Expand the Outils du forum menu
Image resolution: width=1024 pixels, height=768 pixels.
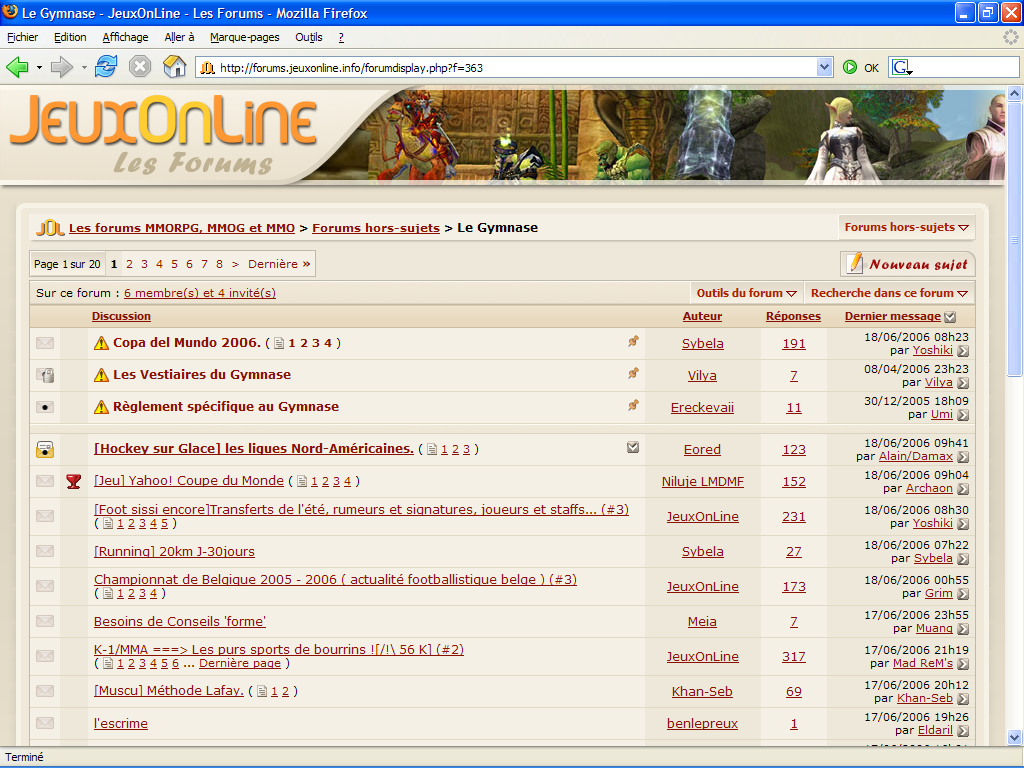pos(746,293)
